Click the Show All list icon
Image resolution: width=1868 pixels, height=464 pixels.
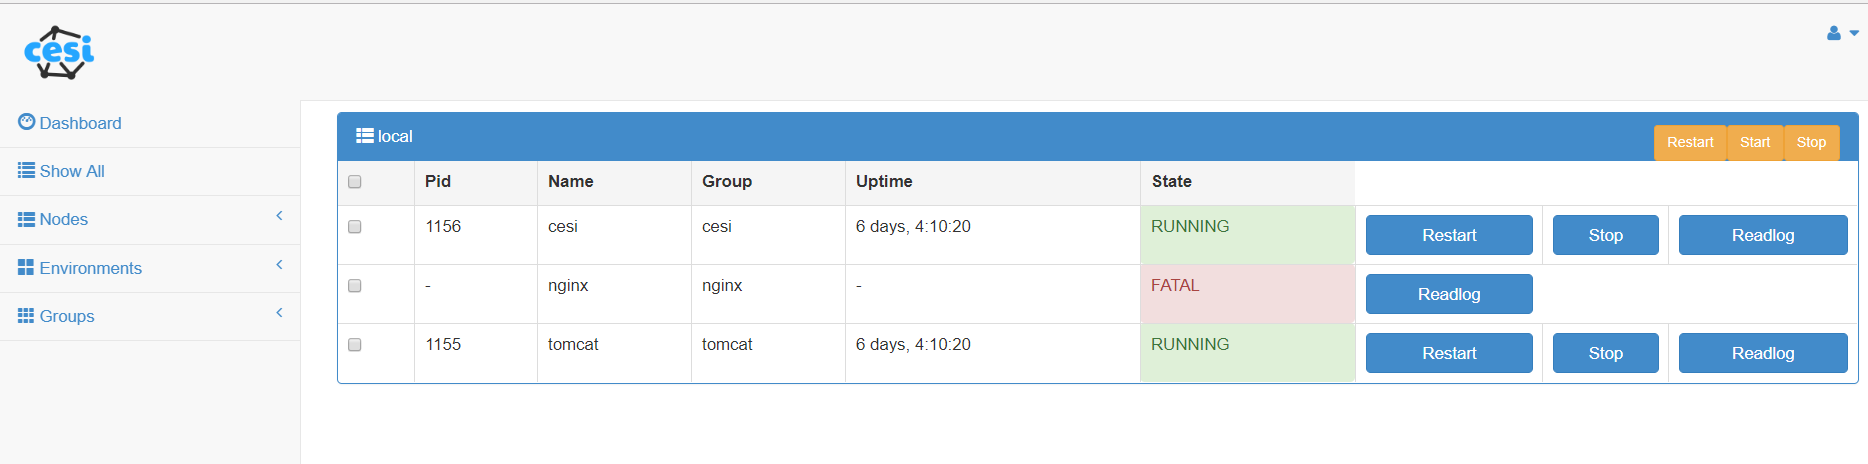point(27,171)
